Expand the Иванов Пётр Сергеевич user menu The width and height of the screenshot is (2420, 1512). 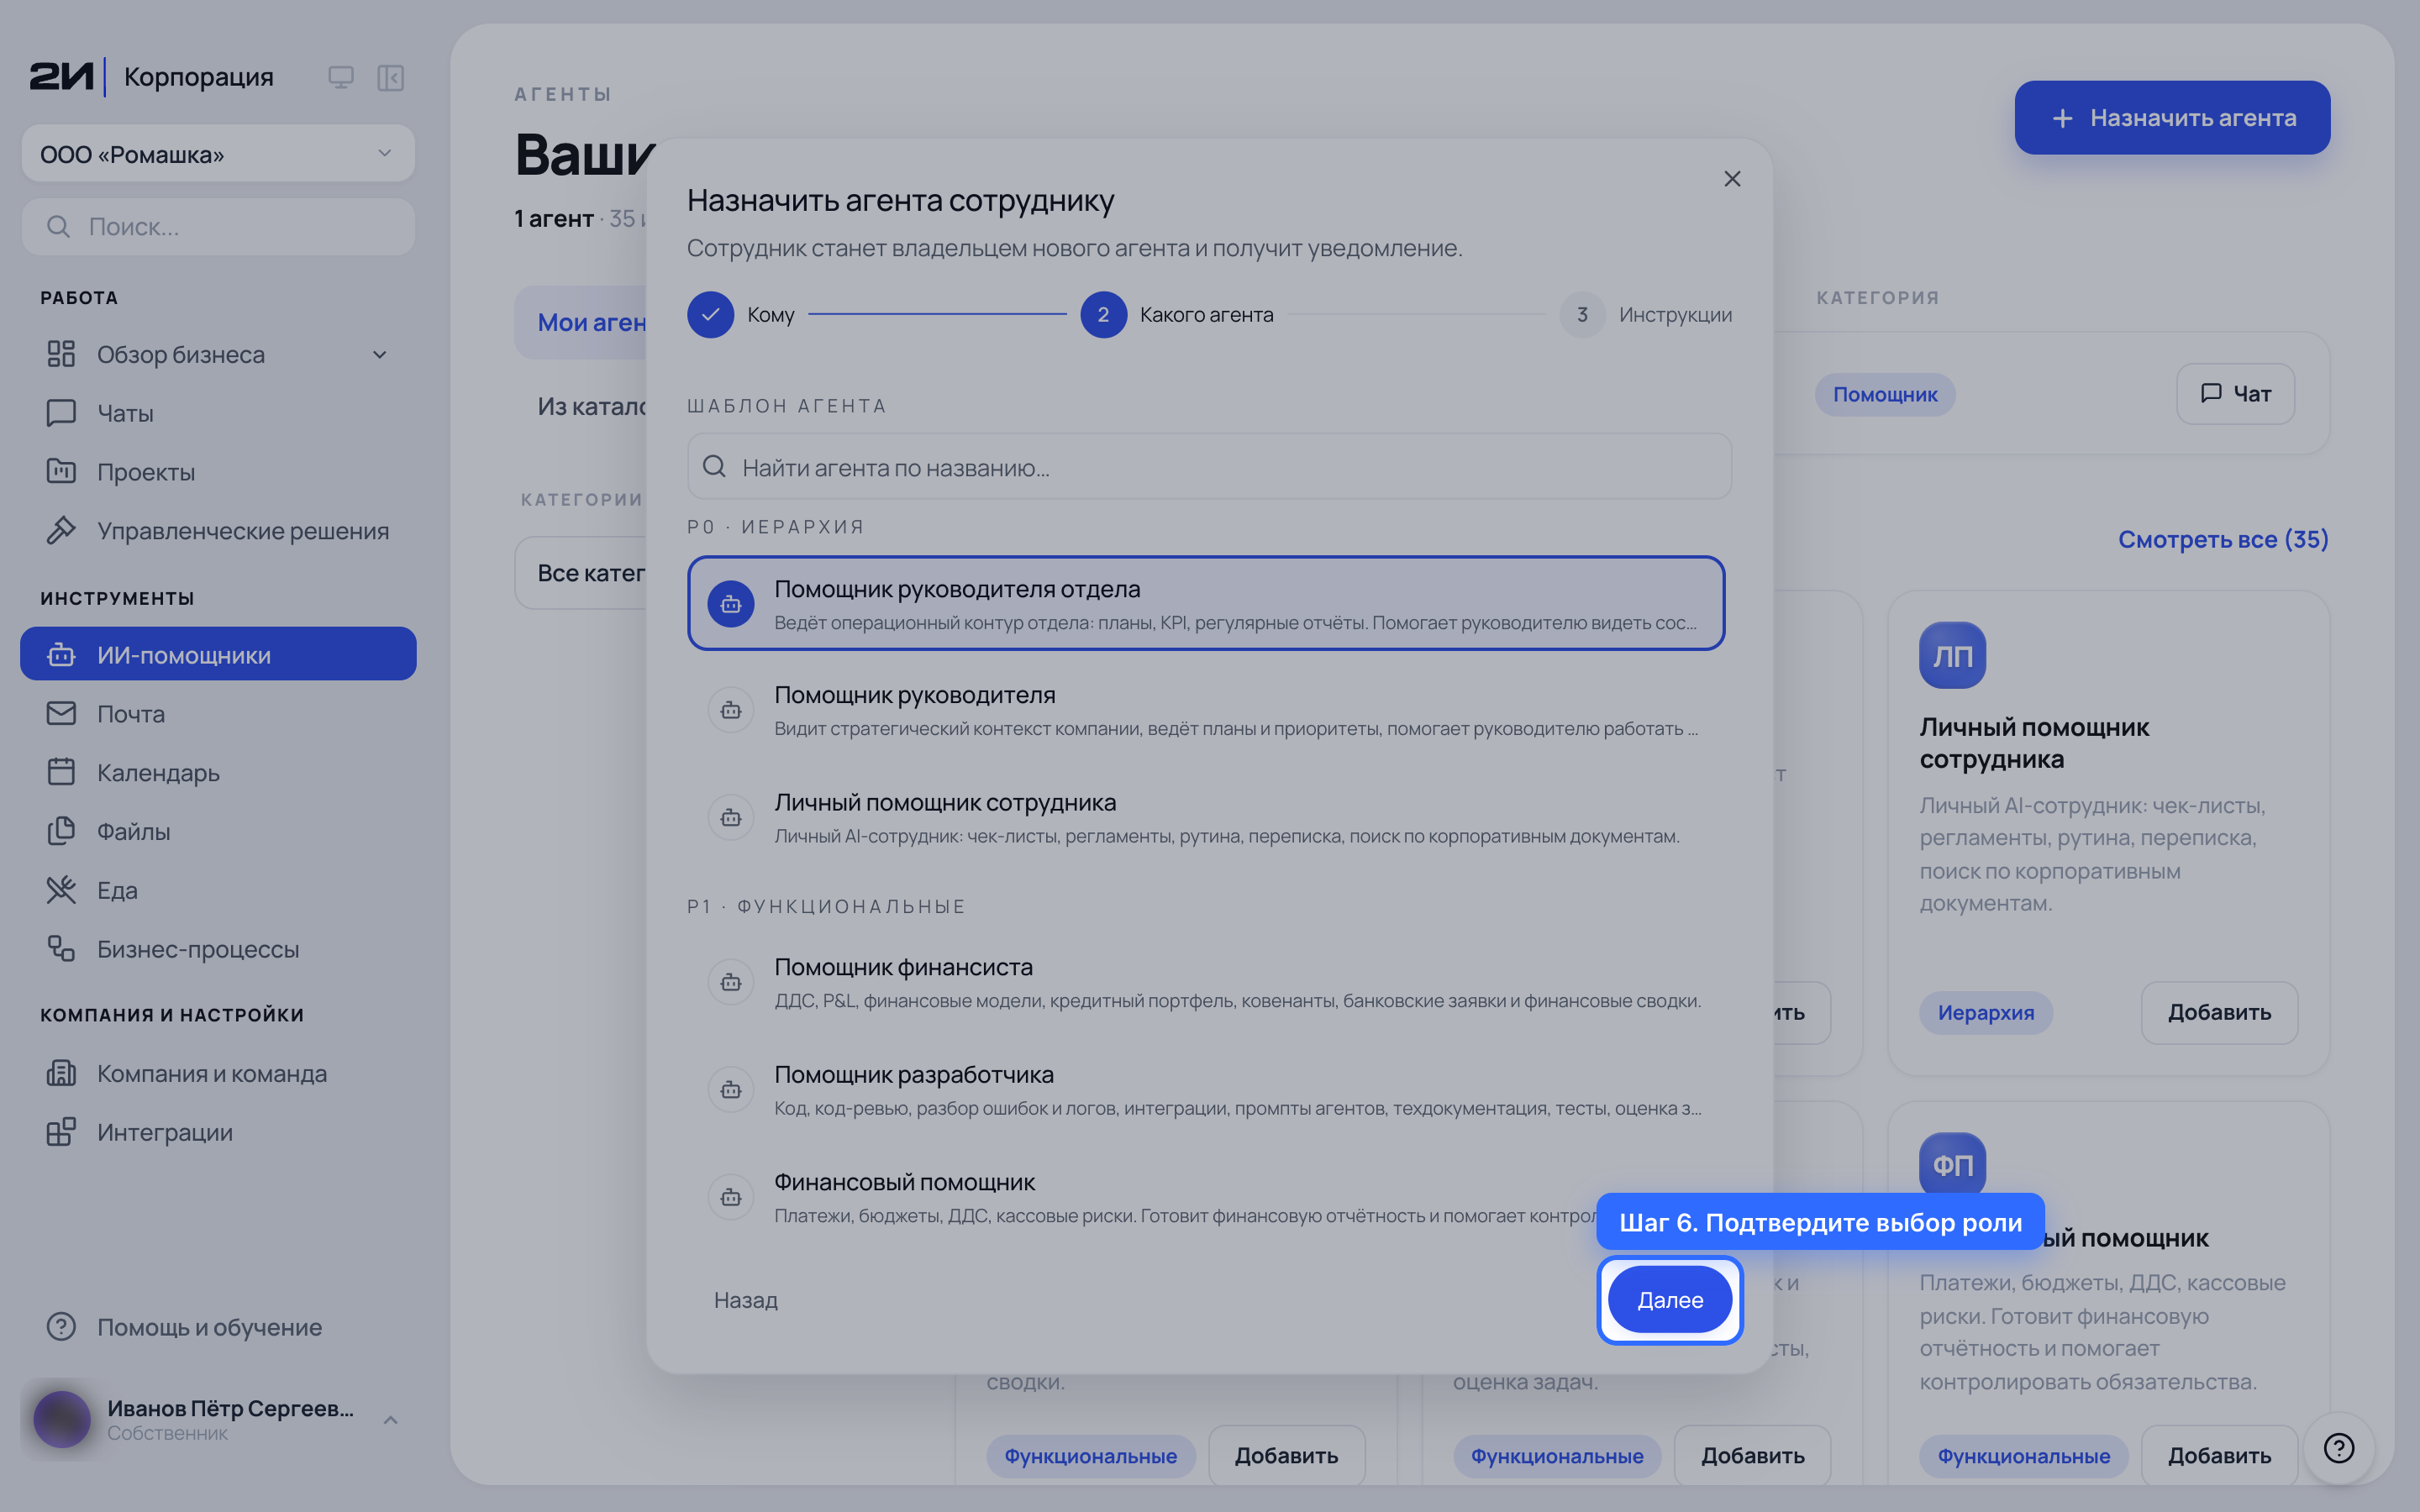click(218, 1419)
